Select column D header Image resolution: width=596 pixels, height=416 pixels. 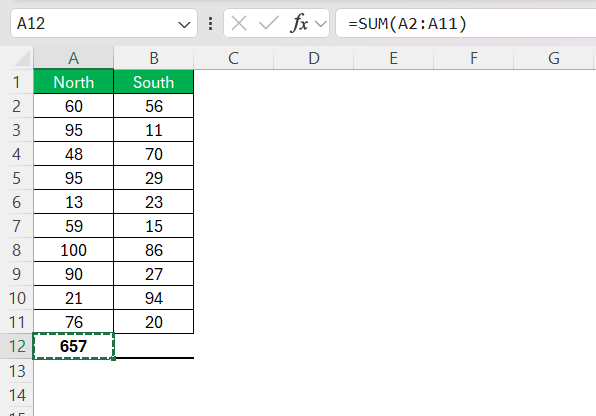click(314, 58)
